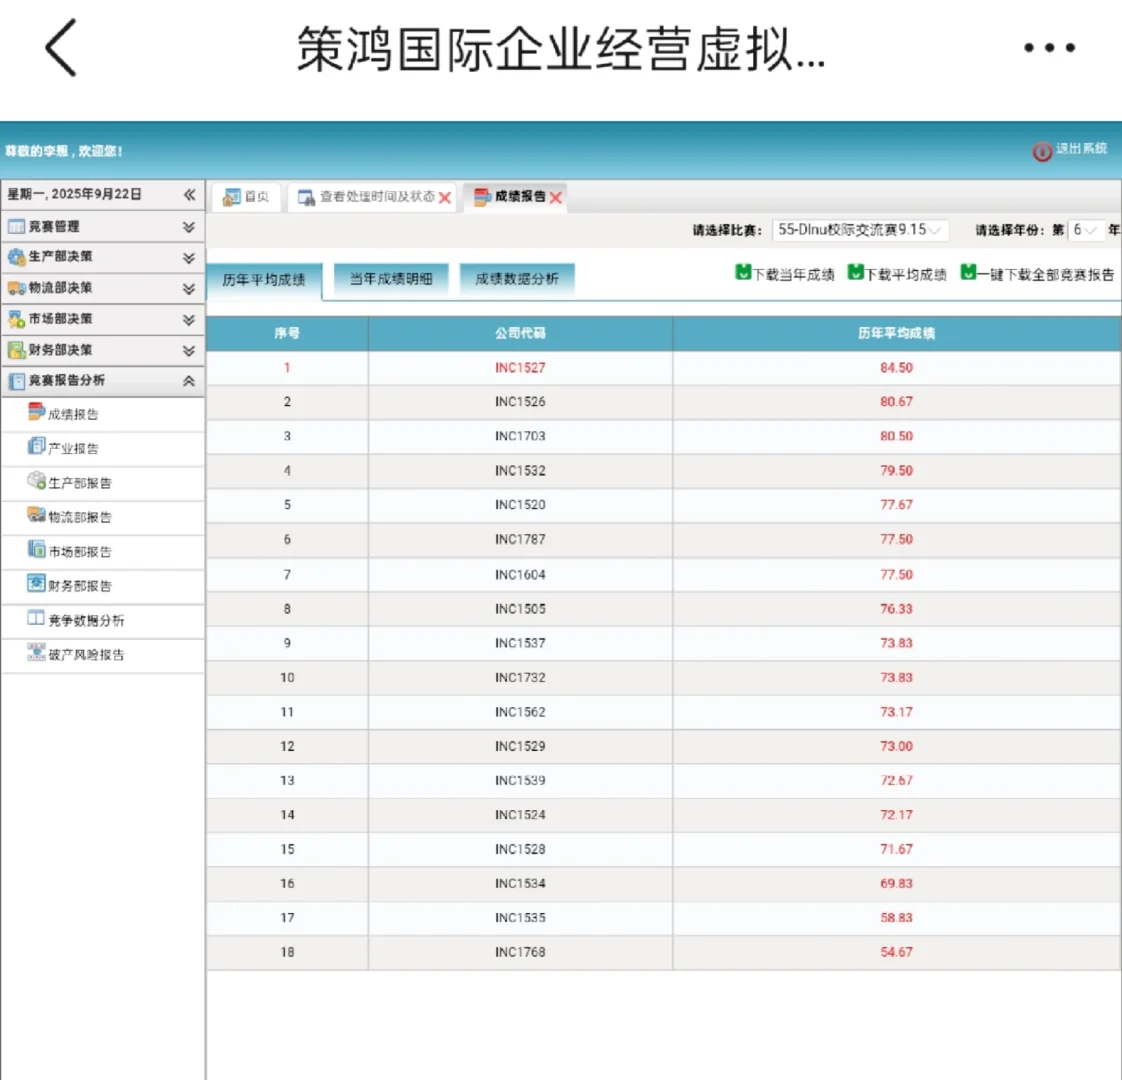
Task: Go back using the top-left arrow
Action: click(62, 48)
